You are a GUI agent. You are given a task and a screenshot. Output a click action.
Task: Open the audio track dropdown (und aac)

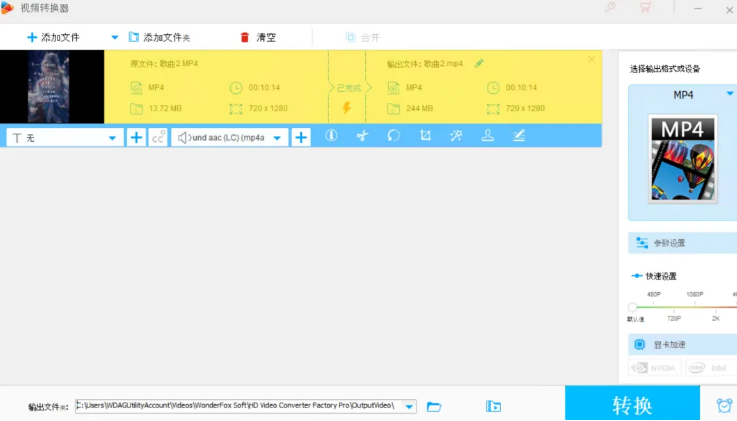point(229,137)
